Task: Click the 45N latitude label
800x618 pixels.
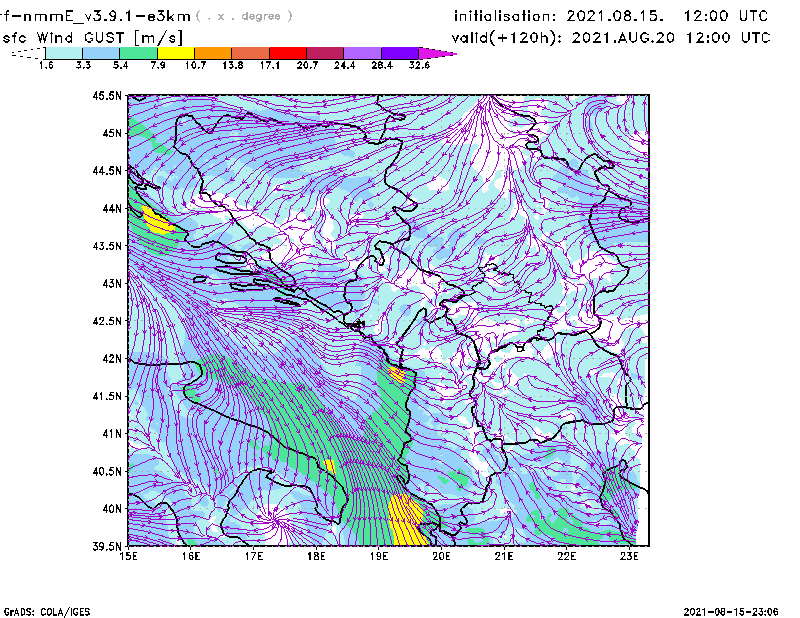Action: coord(112,133)
